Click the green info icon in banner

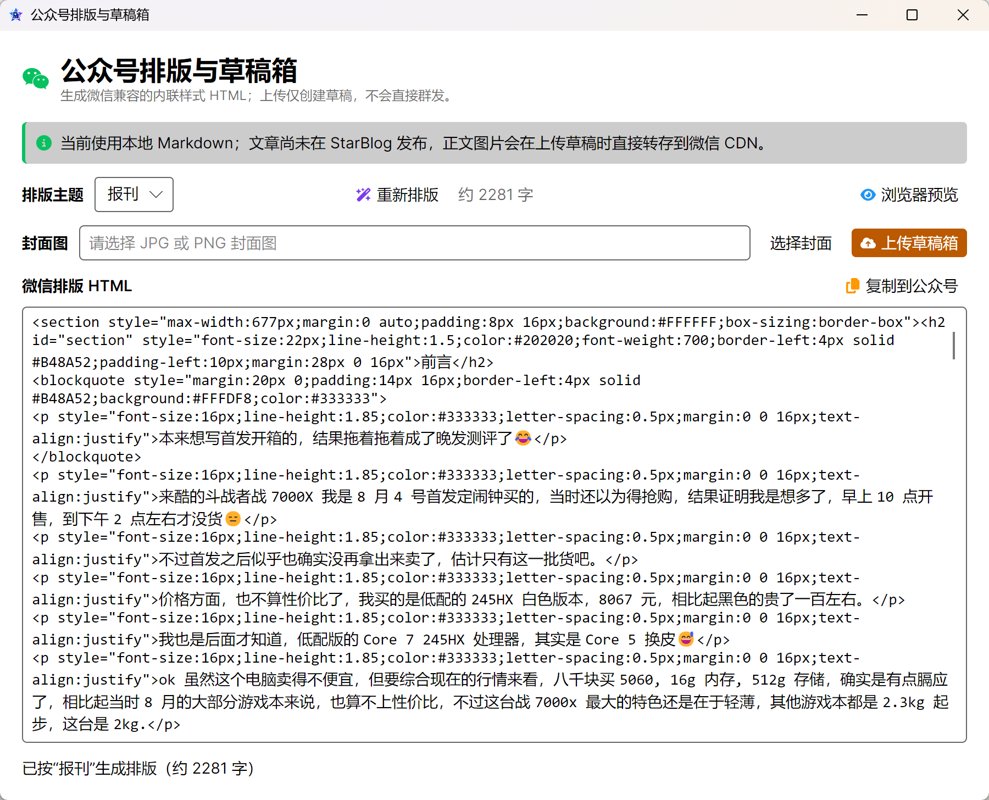44,143
